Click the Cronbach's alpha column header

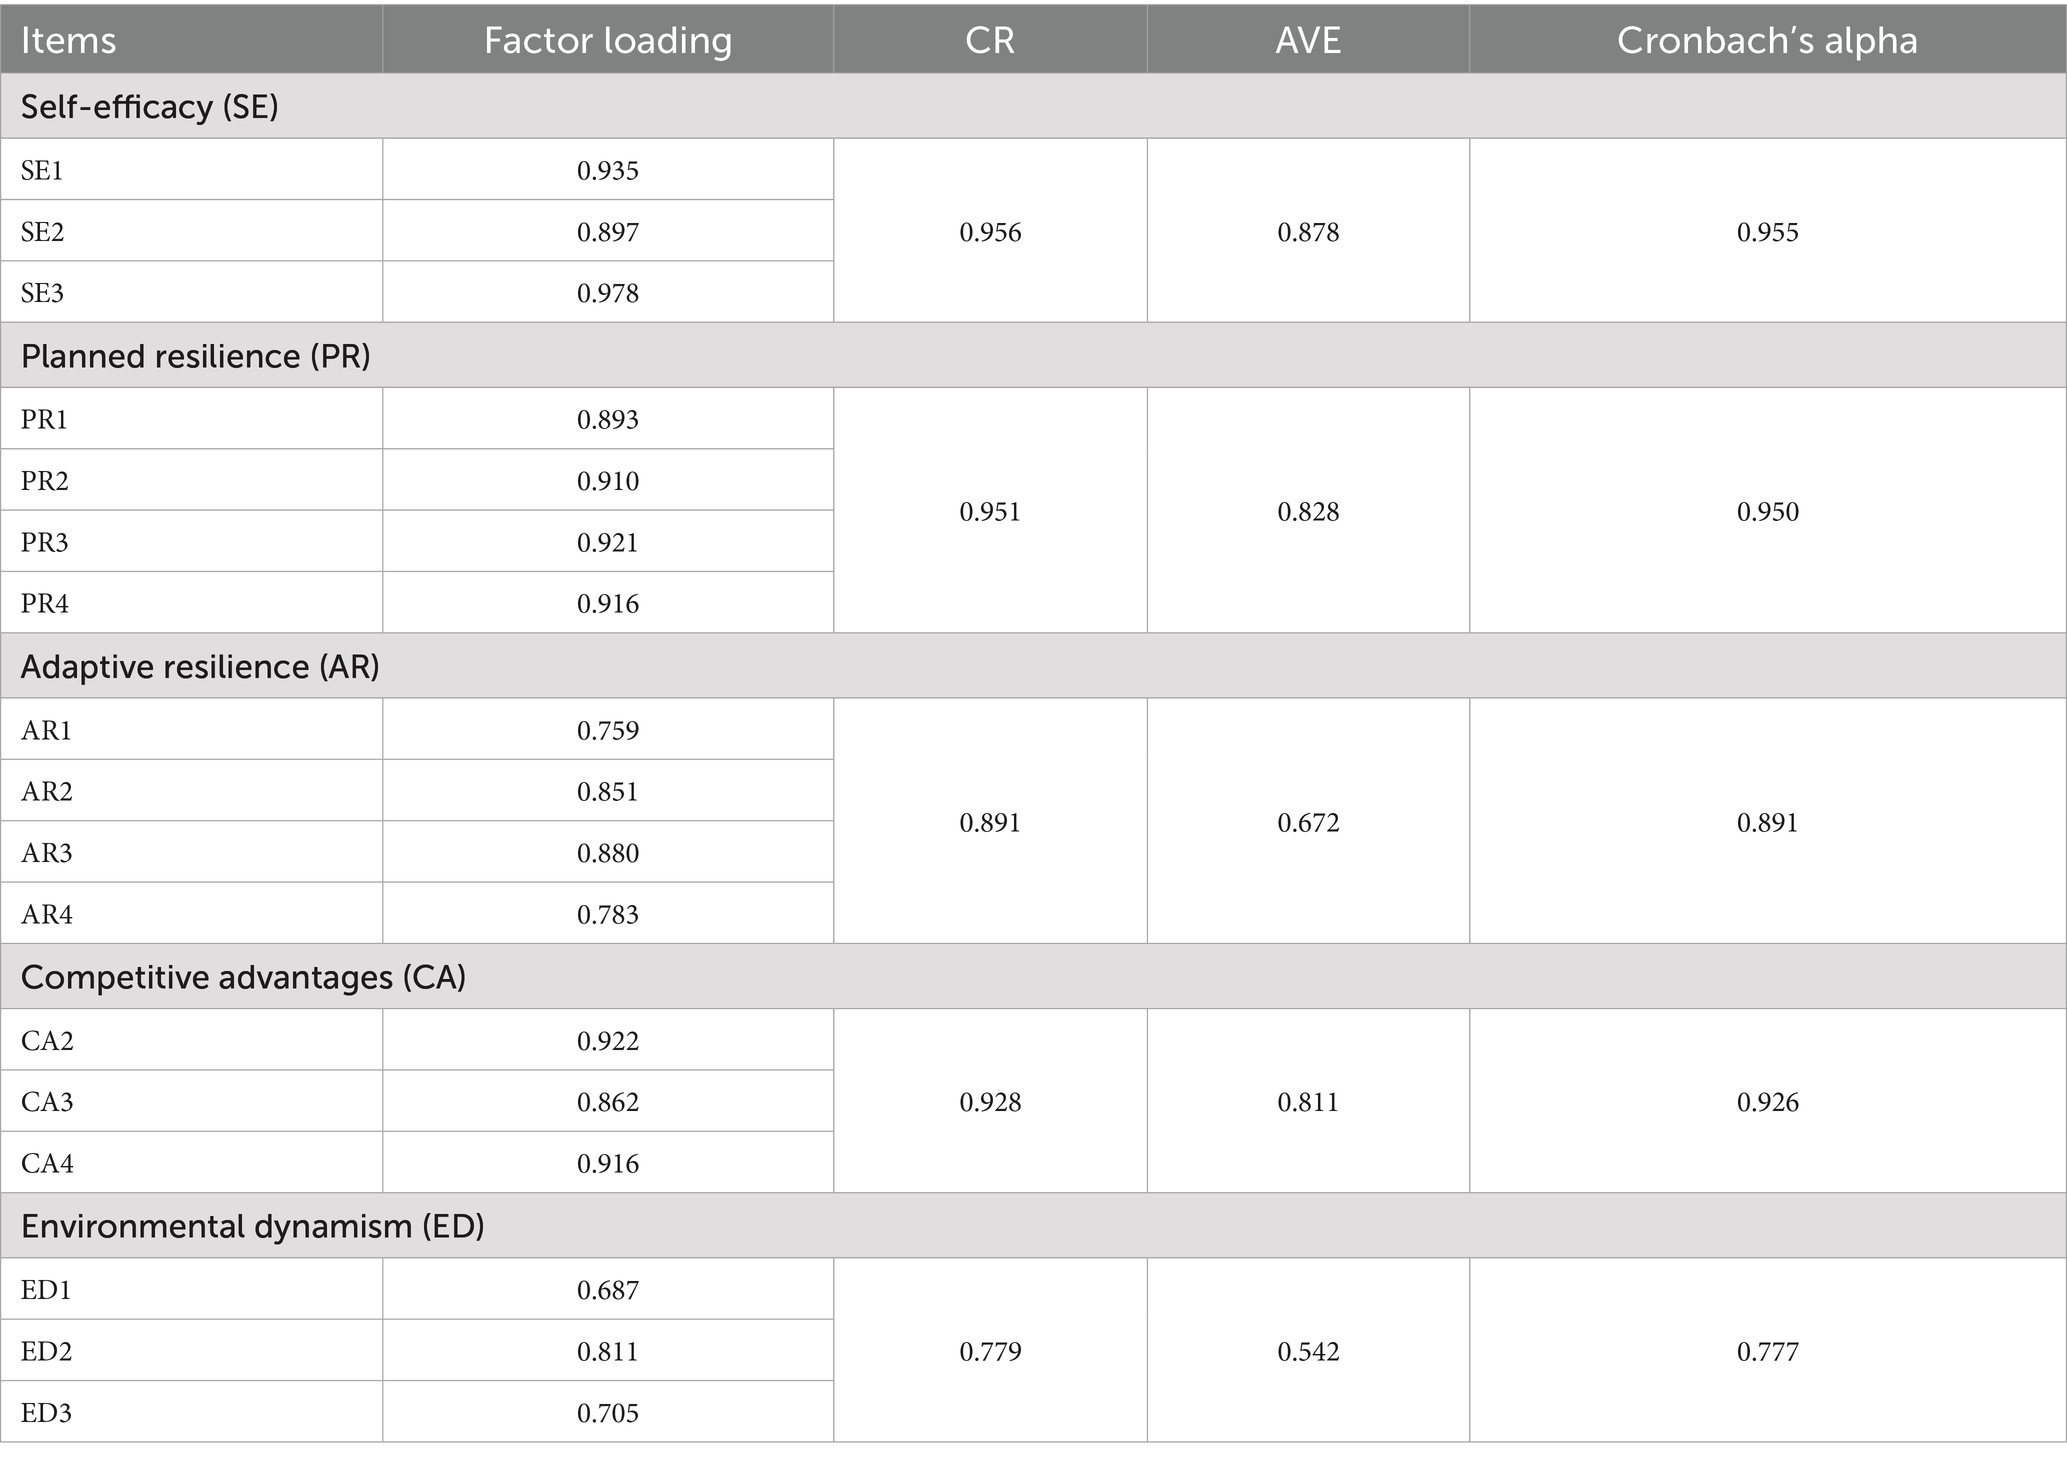pos(1766,40)
